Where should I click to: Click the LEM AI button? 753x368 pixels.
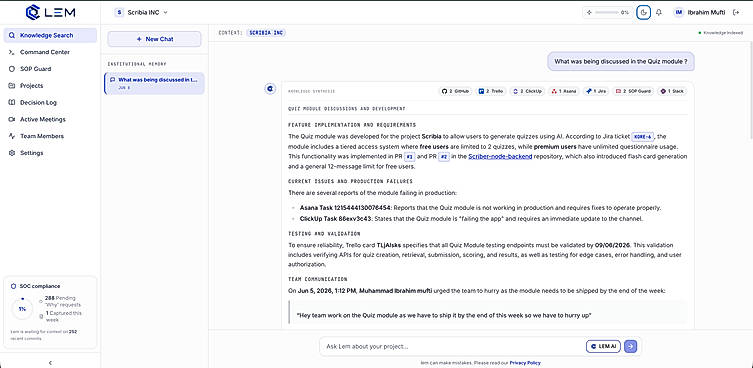pos(603,346)
